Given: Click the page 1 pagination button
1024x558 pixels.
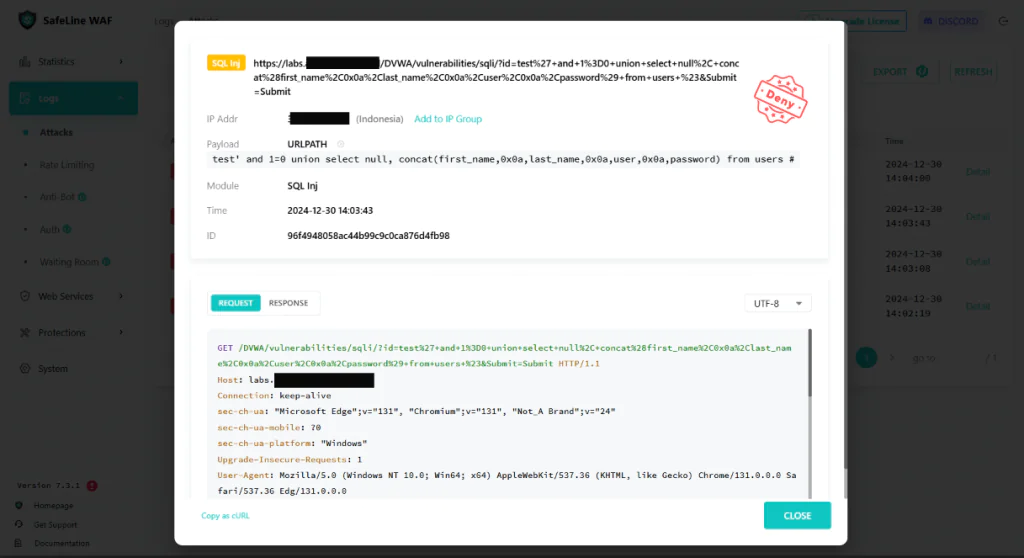Looking at the screenshot, I should click(867, 357).
